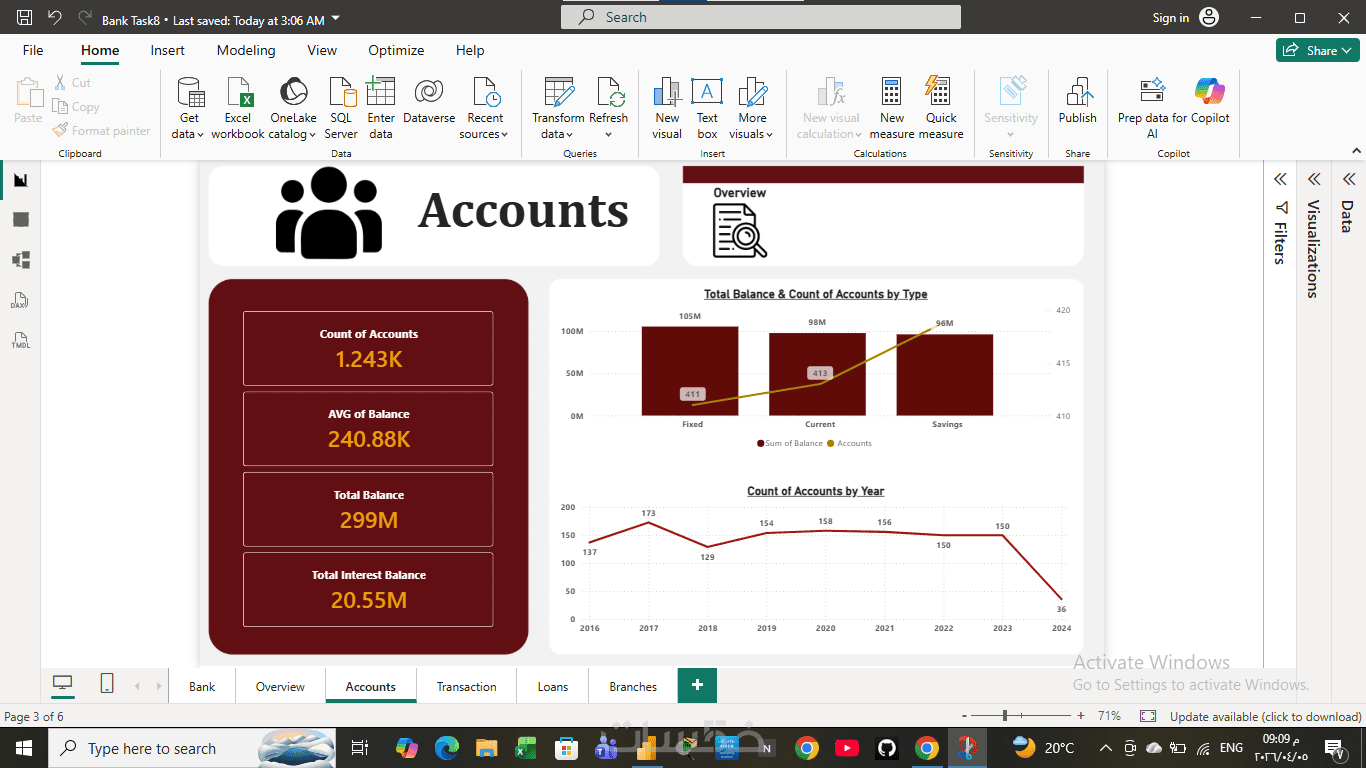Expand the Visualizations pane
Viewport: 1366px width, 768px height.
coord(1314,179)
